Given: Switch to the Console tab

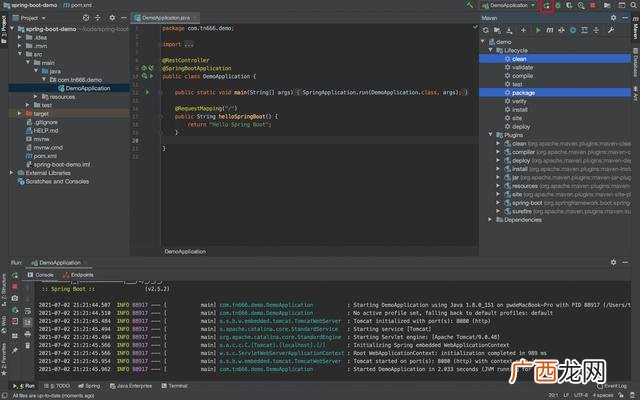Looking at the screenshot, I should click(40, 275).
